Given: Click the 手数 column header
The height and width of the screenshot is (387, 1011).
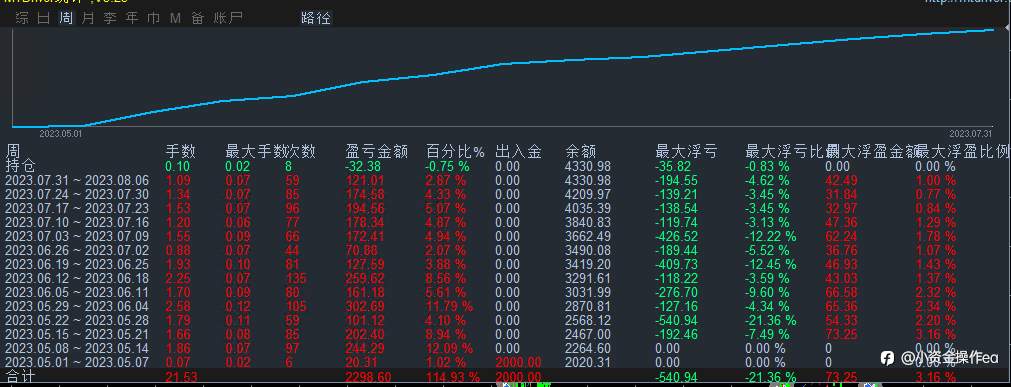Looking at the screenshot, I should pyautogui.click(x=181, y=152).
